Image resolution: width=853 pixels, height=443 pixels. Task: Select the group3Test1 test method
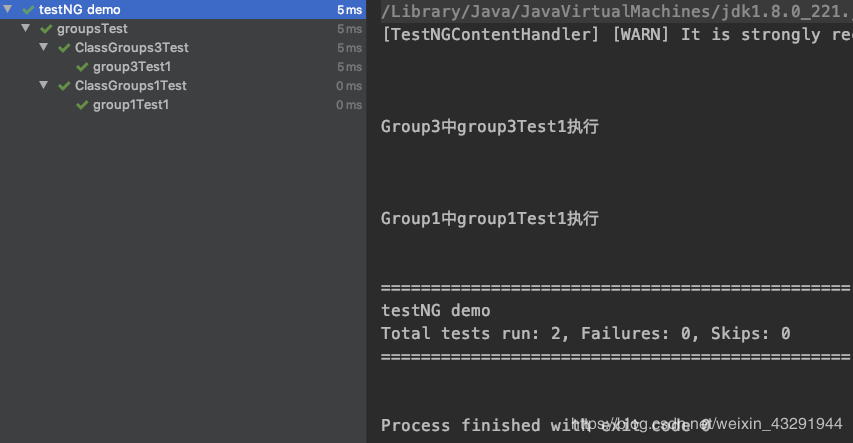coord(132,67)
